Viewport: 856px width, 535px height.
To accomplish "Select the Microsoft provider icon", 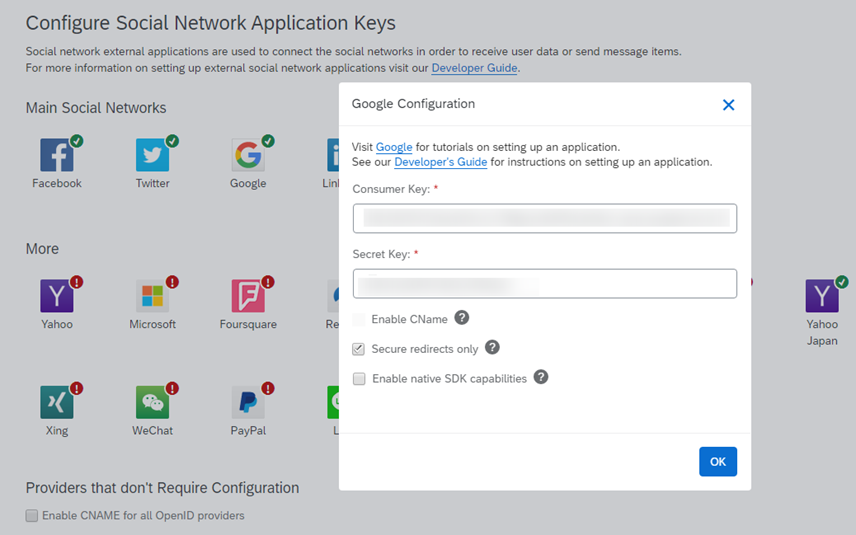I will pos(152,296).
